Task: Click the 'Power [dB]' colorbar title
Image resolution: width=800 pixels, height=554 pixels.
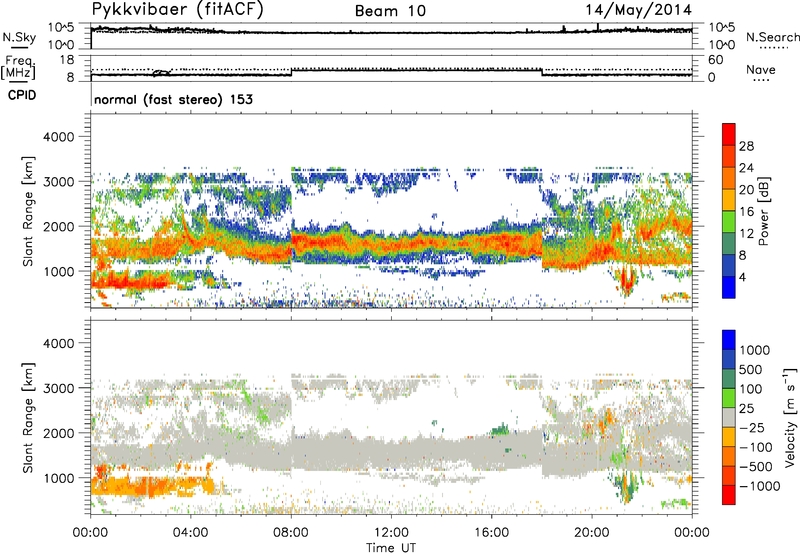Action: click(x=763, y=211)
